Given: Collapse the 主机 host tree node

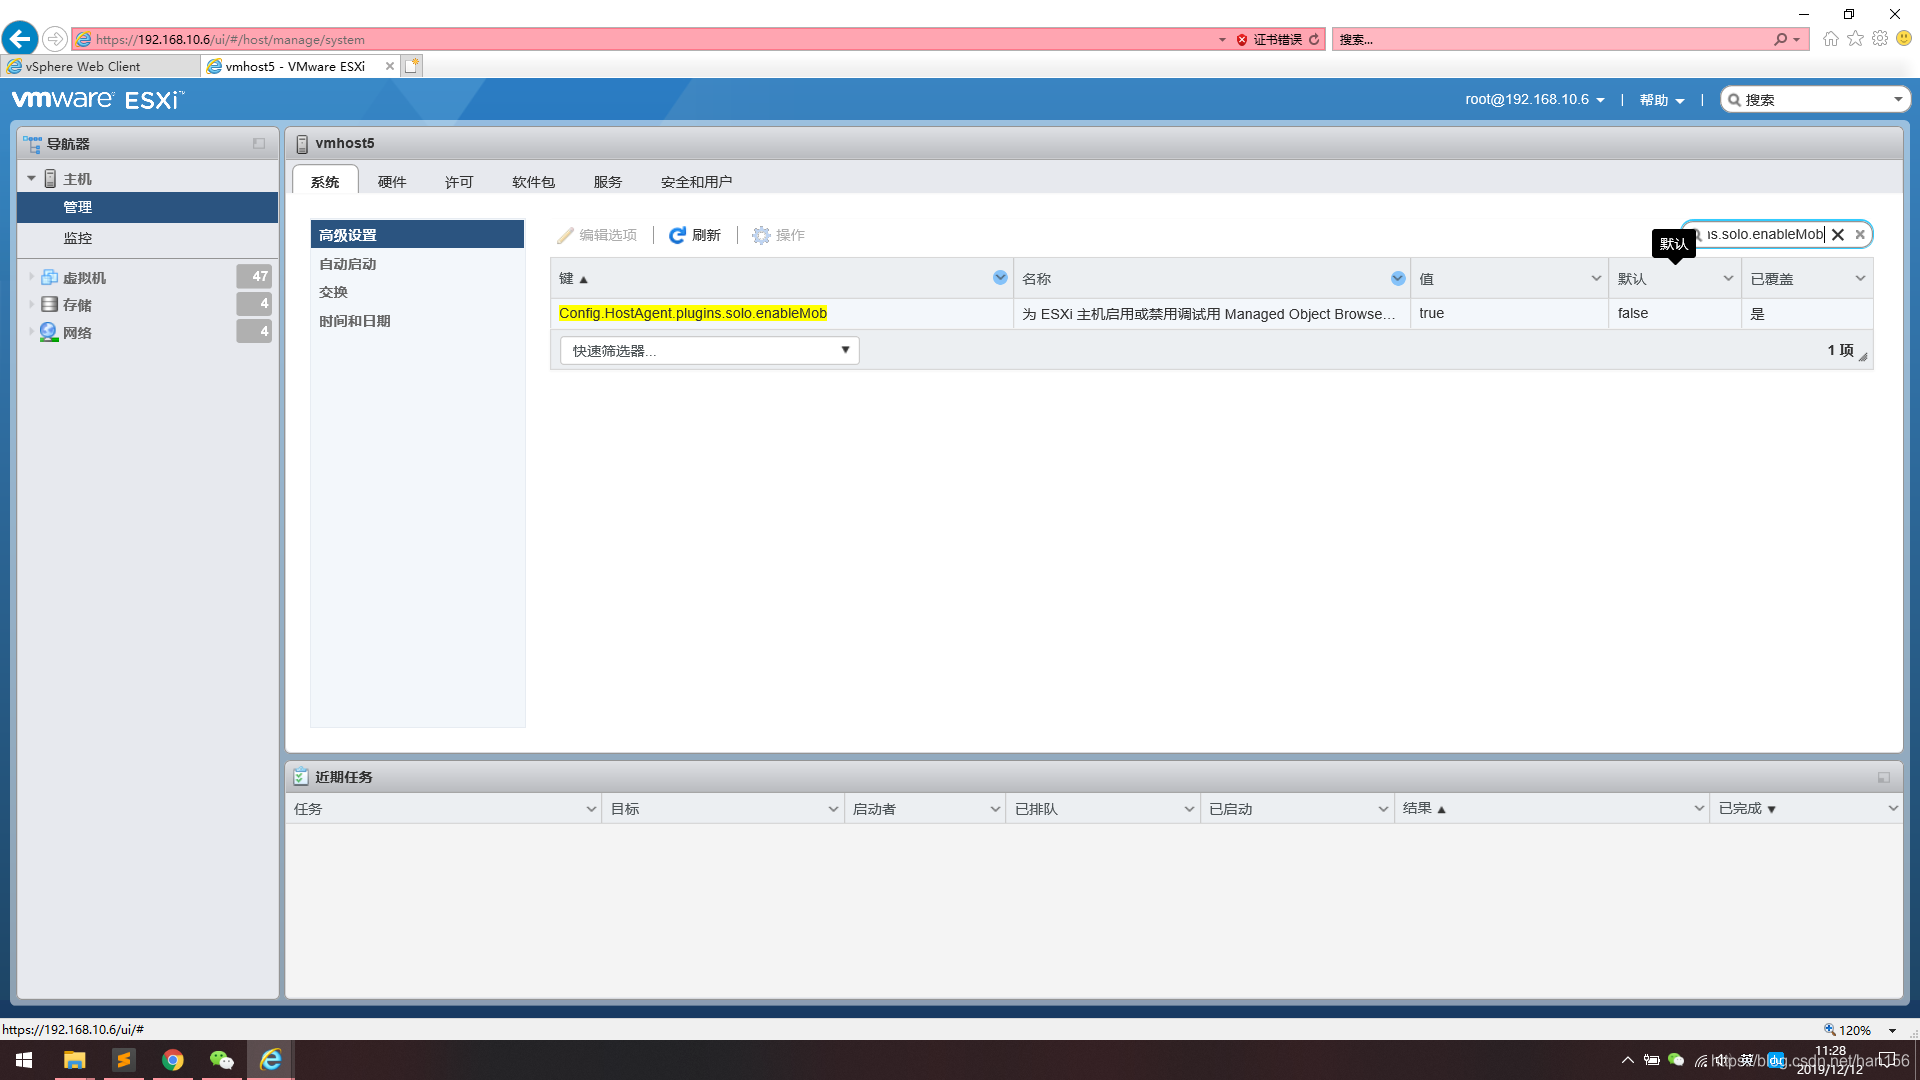Looking at the screenshot, I should click(31, 178).
